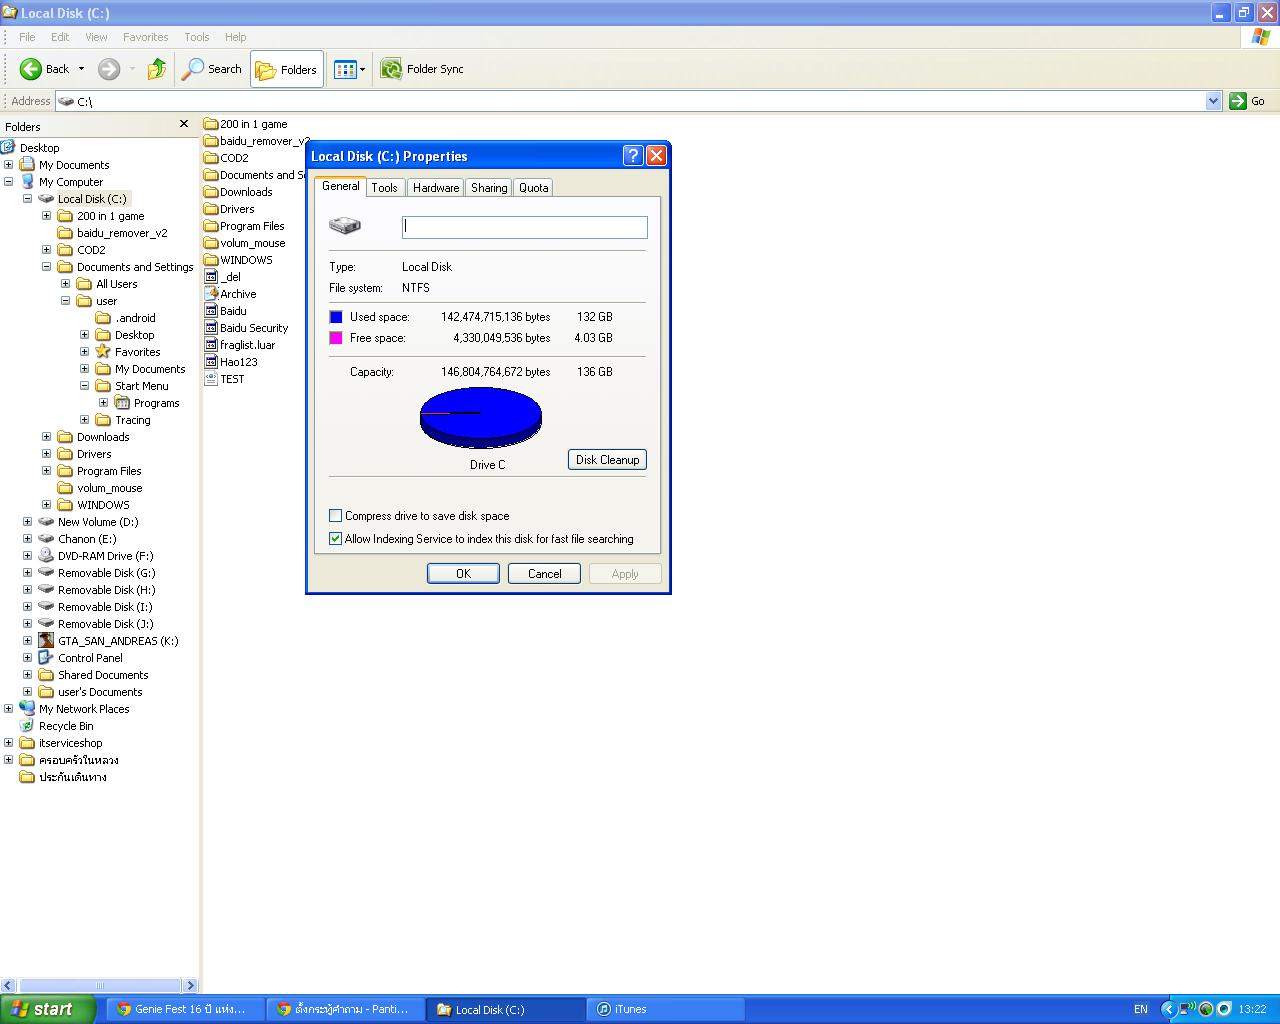
Task: Uncheck Allow Indexing Service checkbox
Action: tap(336, 539)
